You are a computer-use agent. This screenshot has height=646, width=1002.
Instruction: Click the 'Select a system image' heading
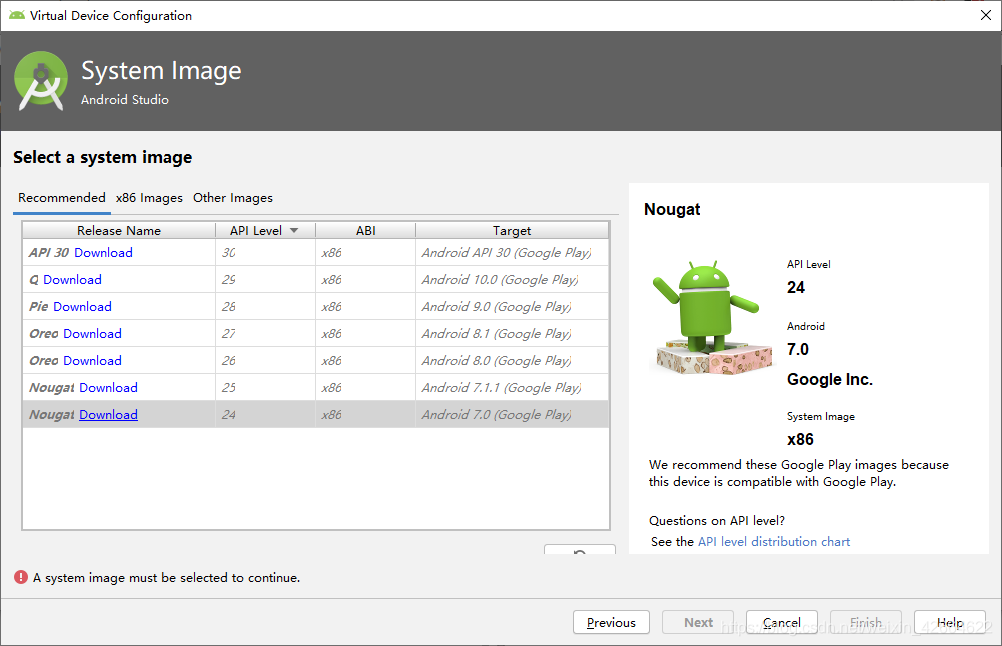(x=102, y=157)
